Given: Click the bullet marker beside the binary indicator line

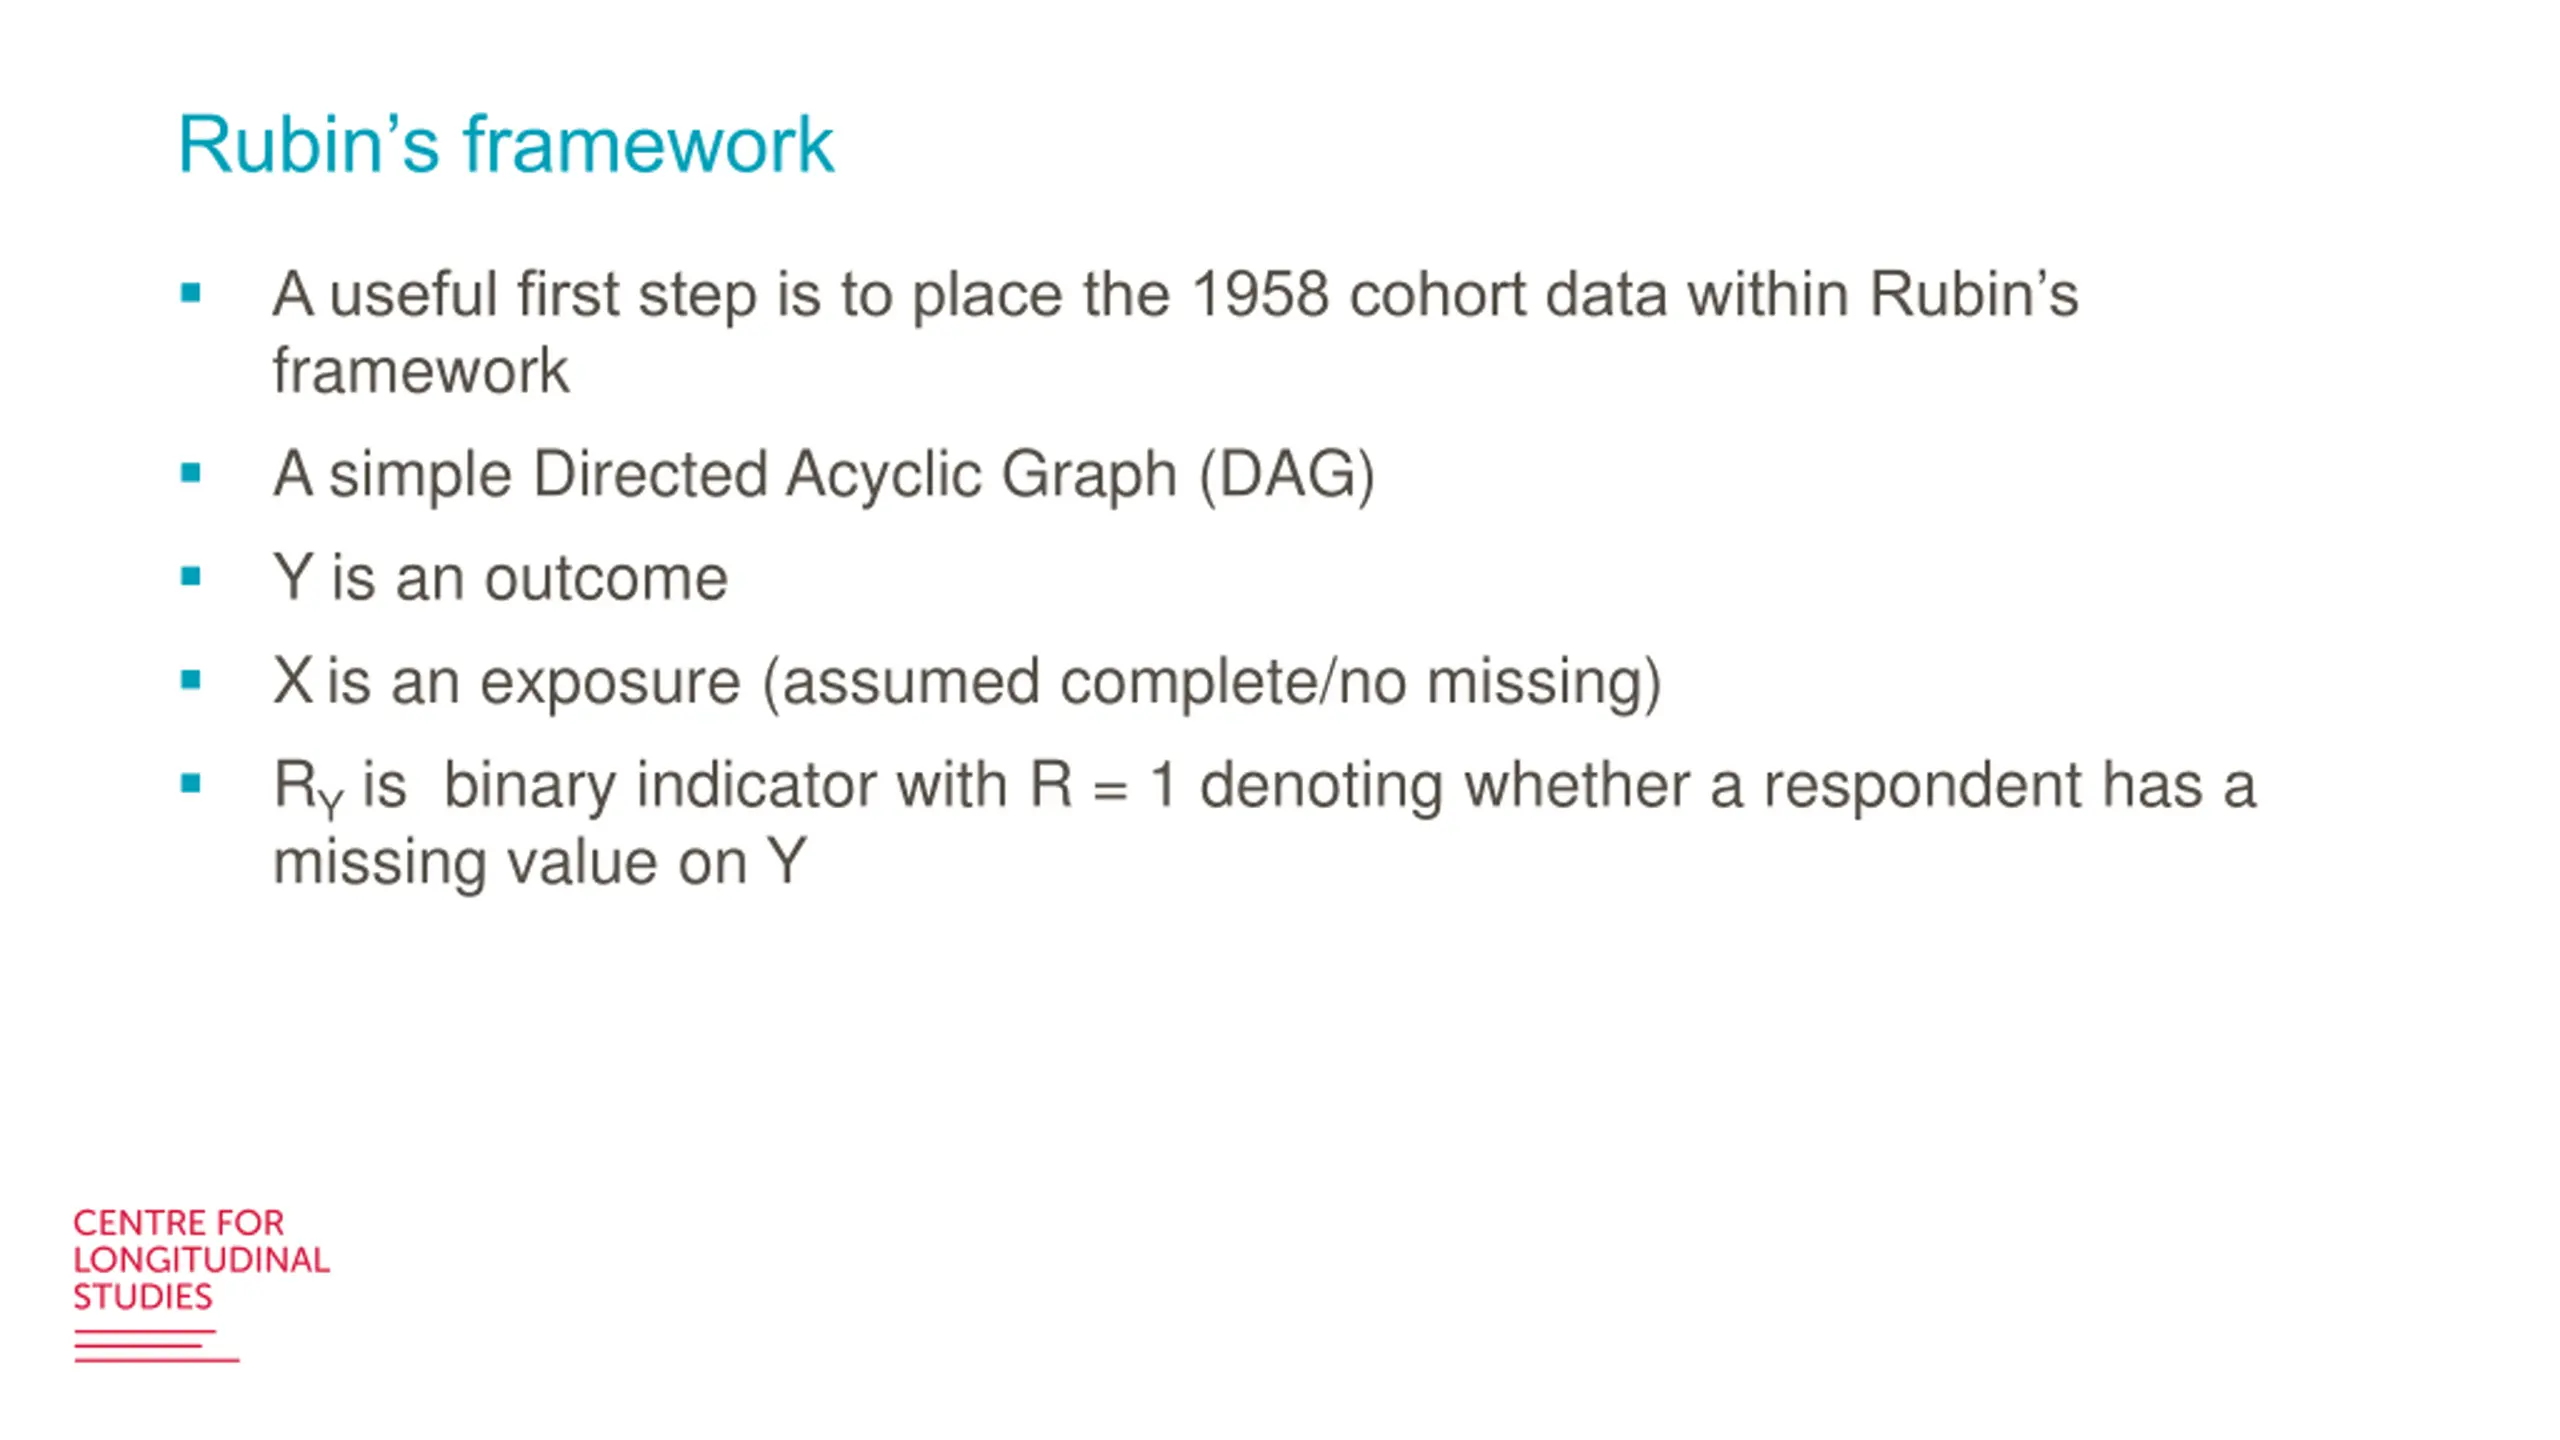Looking at the screenshot, I should pos(191,784).
